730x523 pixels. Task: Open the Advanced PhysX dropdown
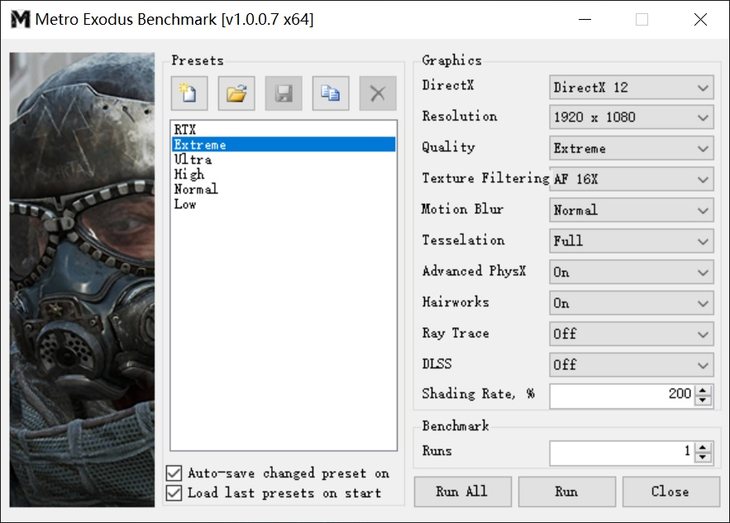[x=631, y=272]
